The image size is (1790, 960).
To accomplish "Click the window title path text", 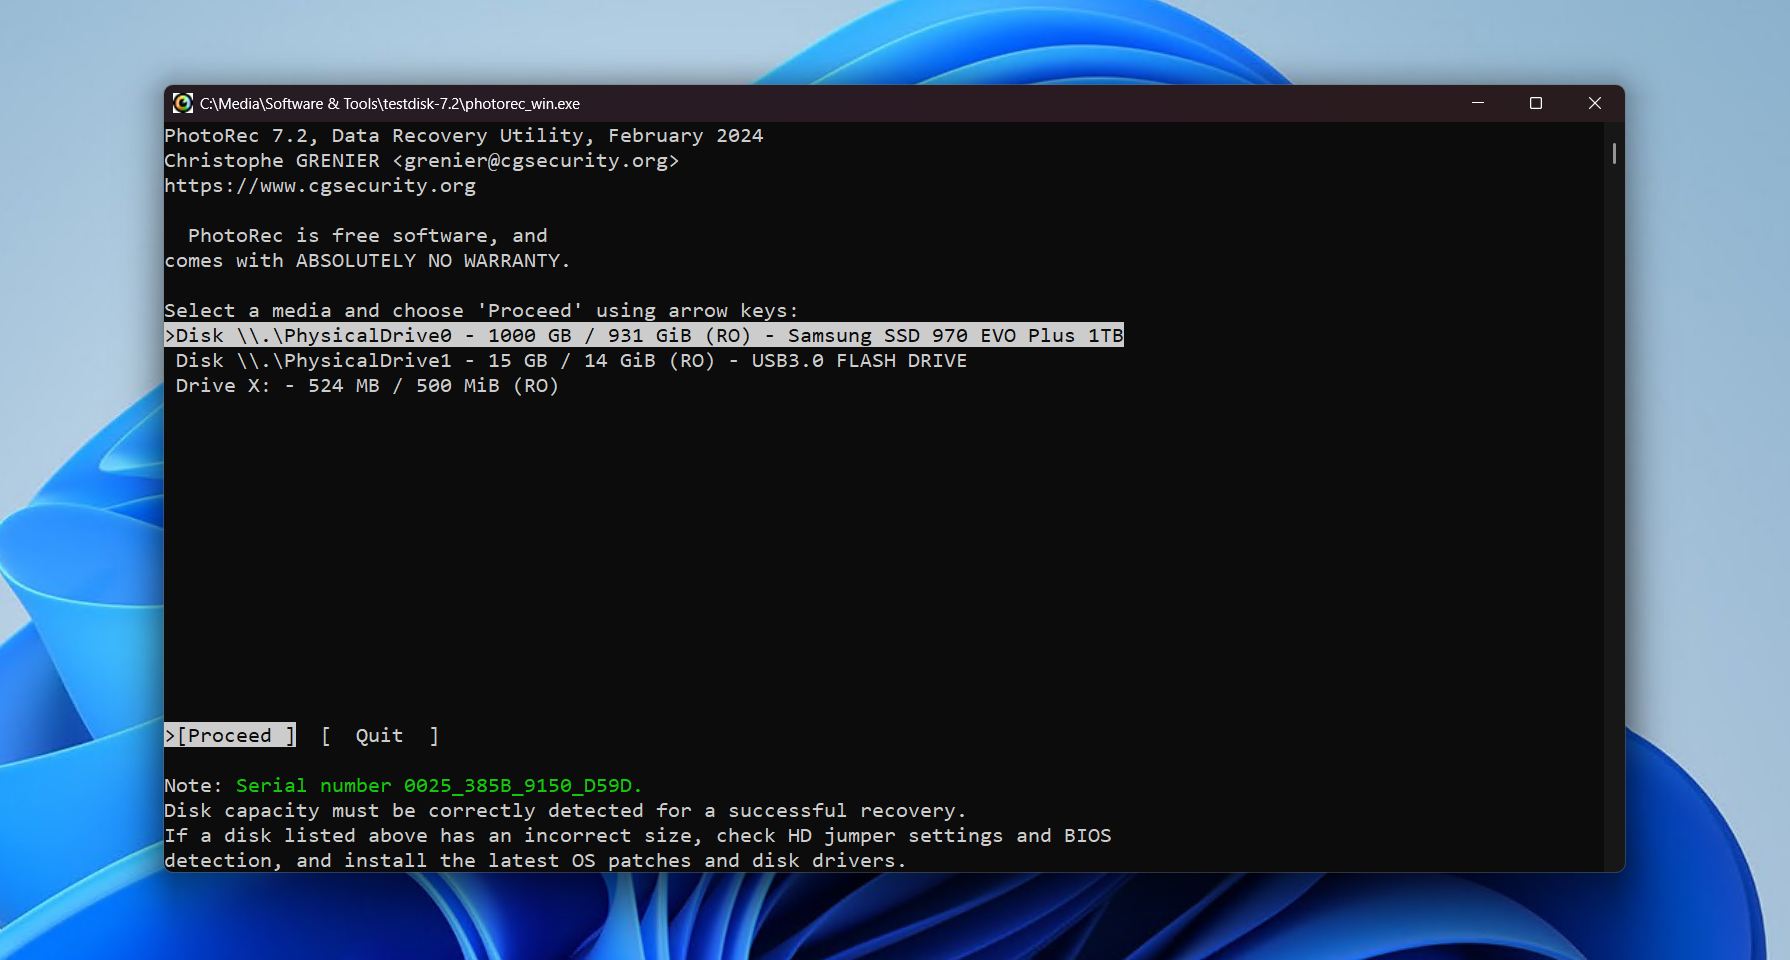I will [x=389, y=104].
